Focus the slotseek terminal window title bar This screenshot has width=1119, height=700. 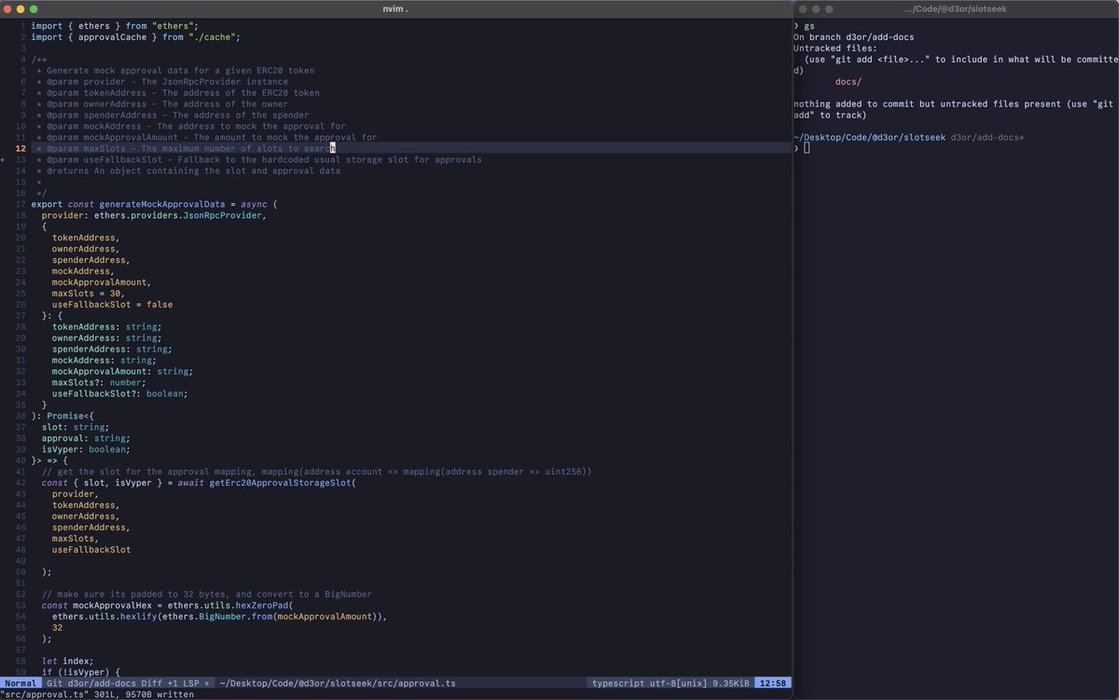[x=955, y=9]
